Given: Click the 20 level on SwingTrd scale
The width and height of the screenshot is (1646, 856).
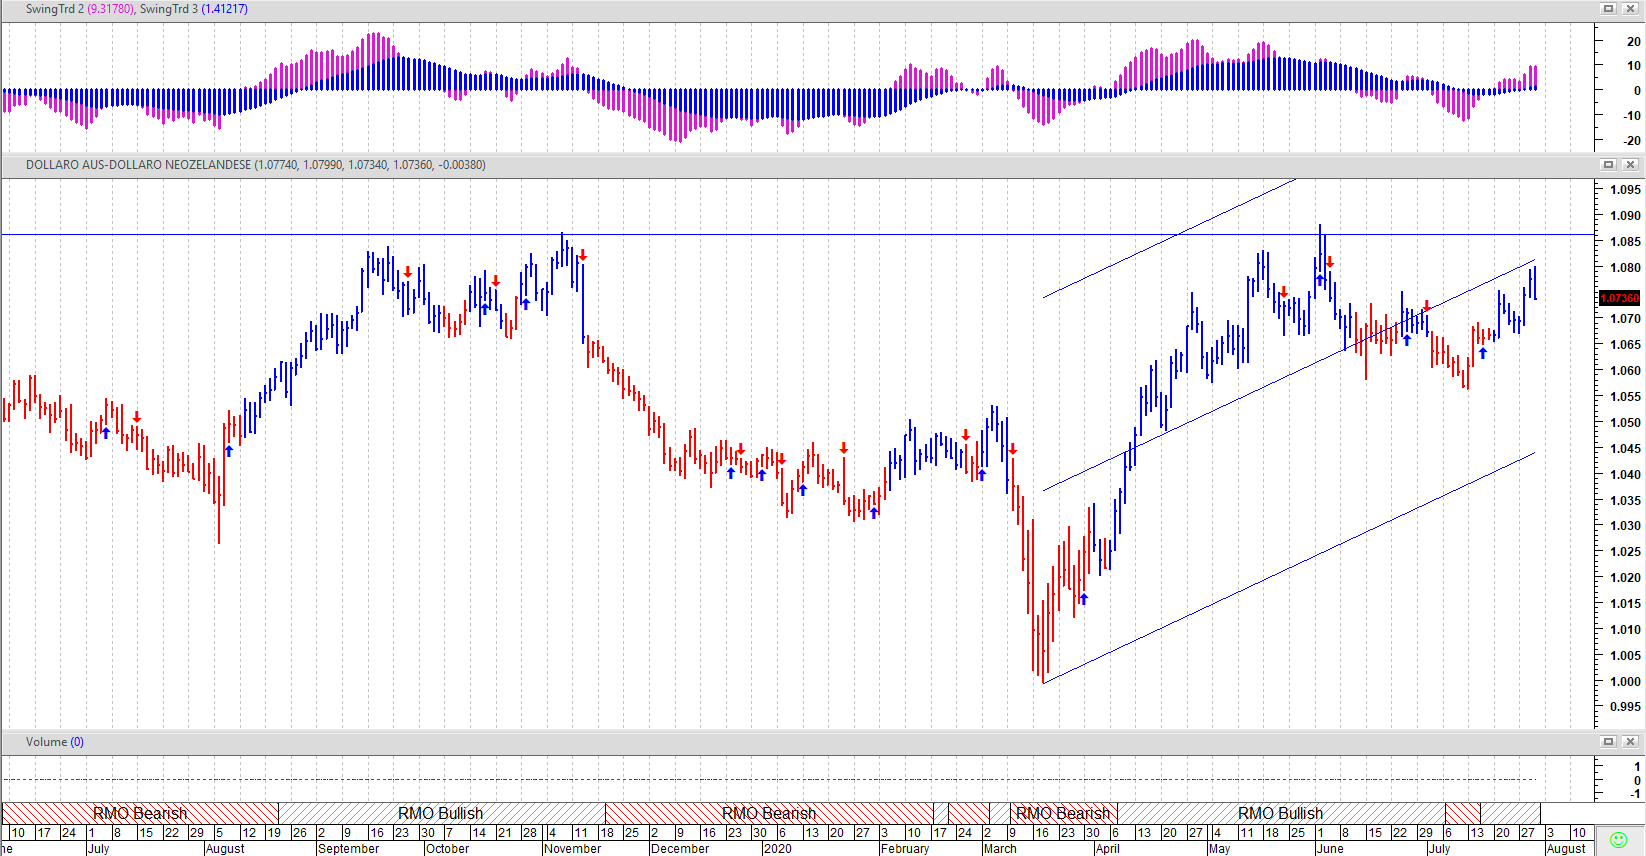Looking at the screenshot, I should [x=1633, y=42].
